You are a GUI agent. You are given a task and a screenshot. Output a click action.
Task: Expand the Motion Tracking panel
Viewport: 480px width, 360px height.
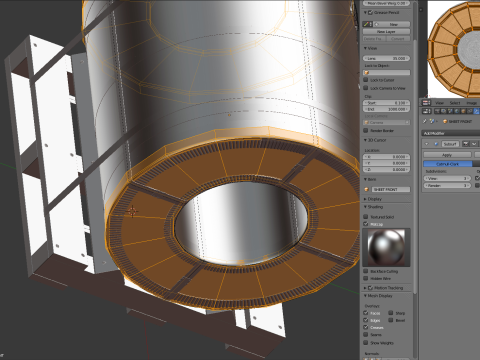365,288
